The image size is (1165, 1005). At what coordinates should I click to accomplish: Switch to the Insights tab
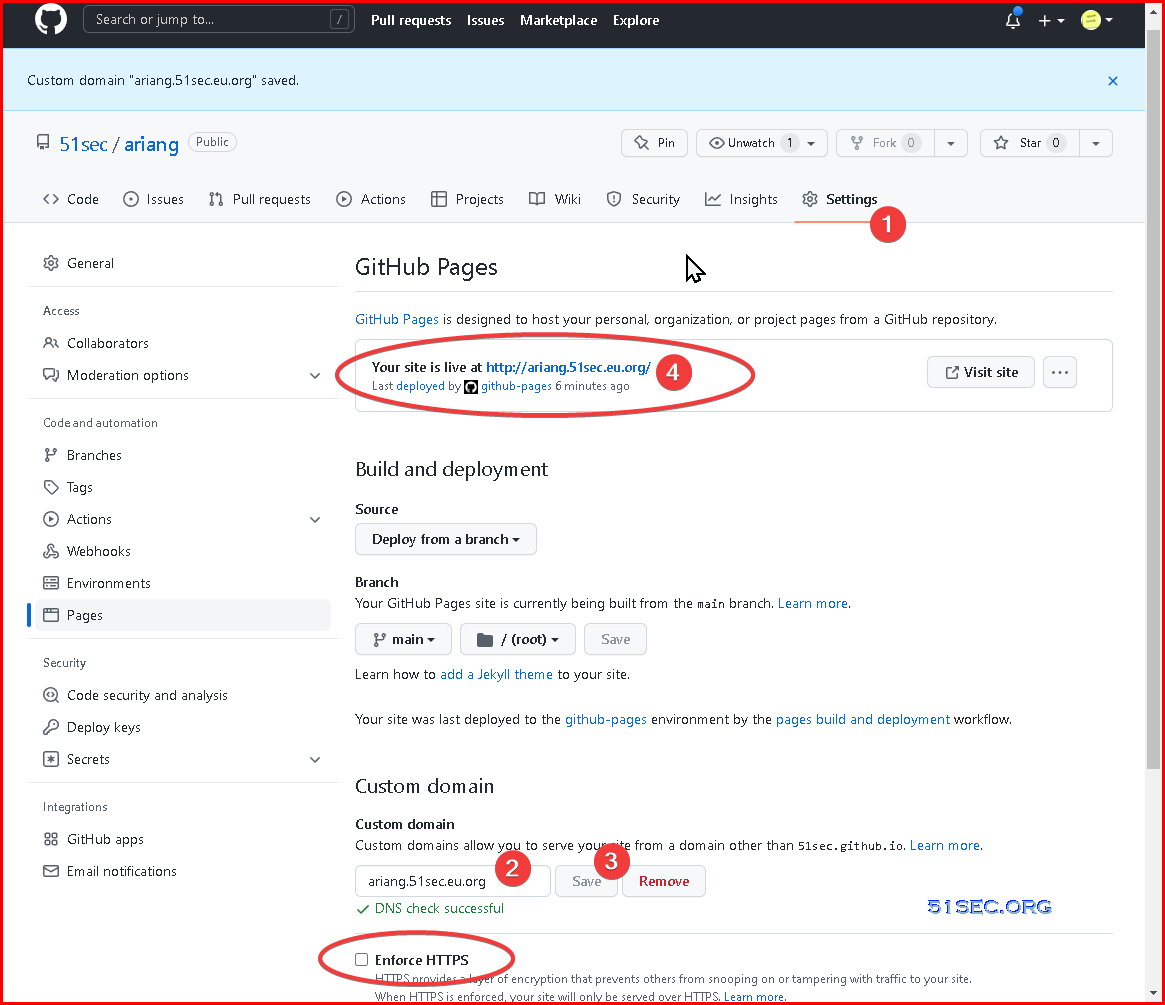(741, 199)
